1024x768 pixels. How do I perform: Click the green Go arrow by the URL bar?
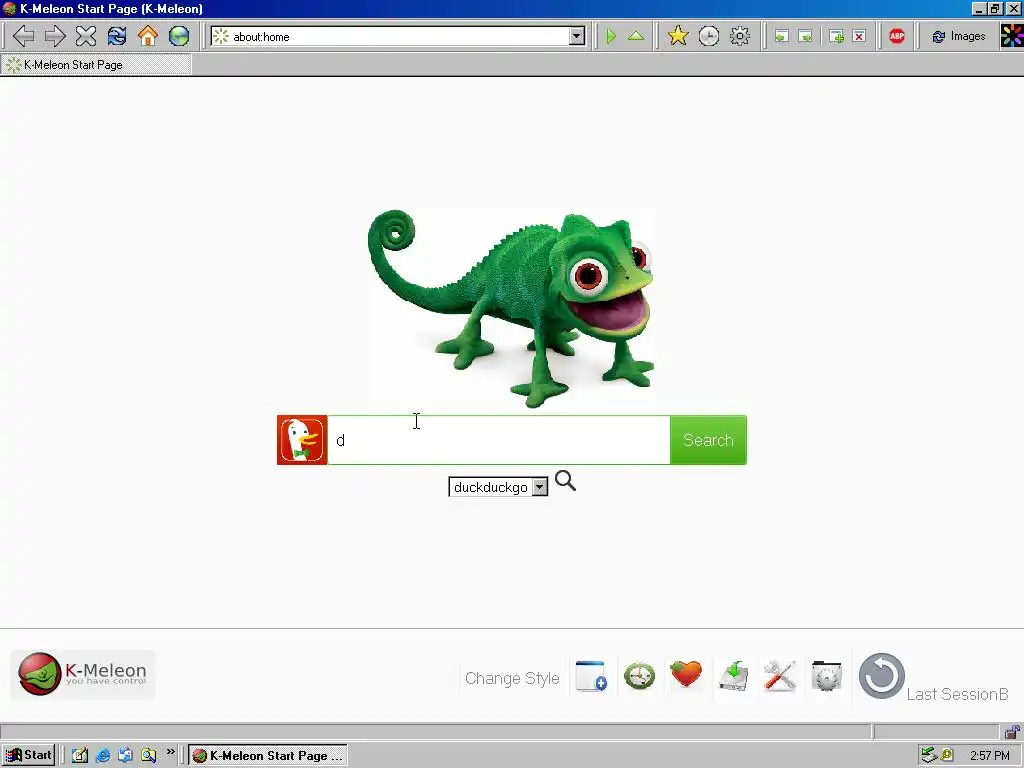(611, 36)
